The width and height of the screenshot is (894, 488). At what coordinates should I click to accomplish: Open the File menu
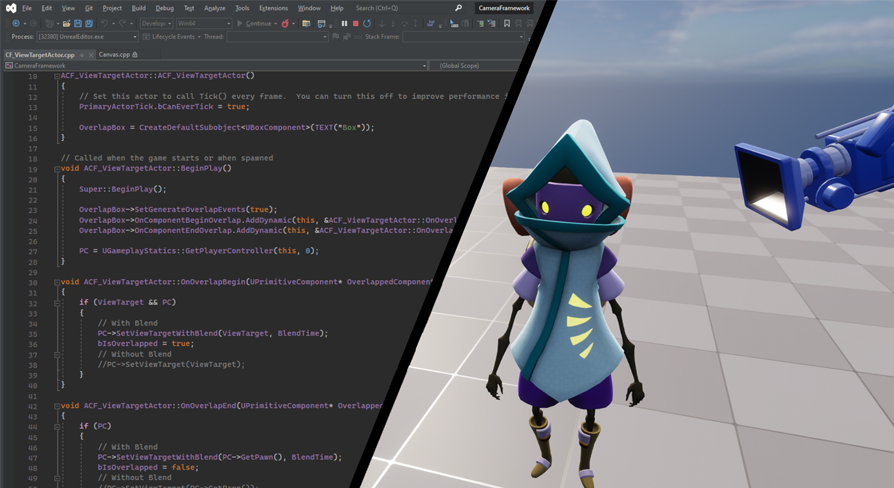[x=27, y=8]
